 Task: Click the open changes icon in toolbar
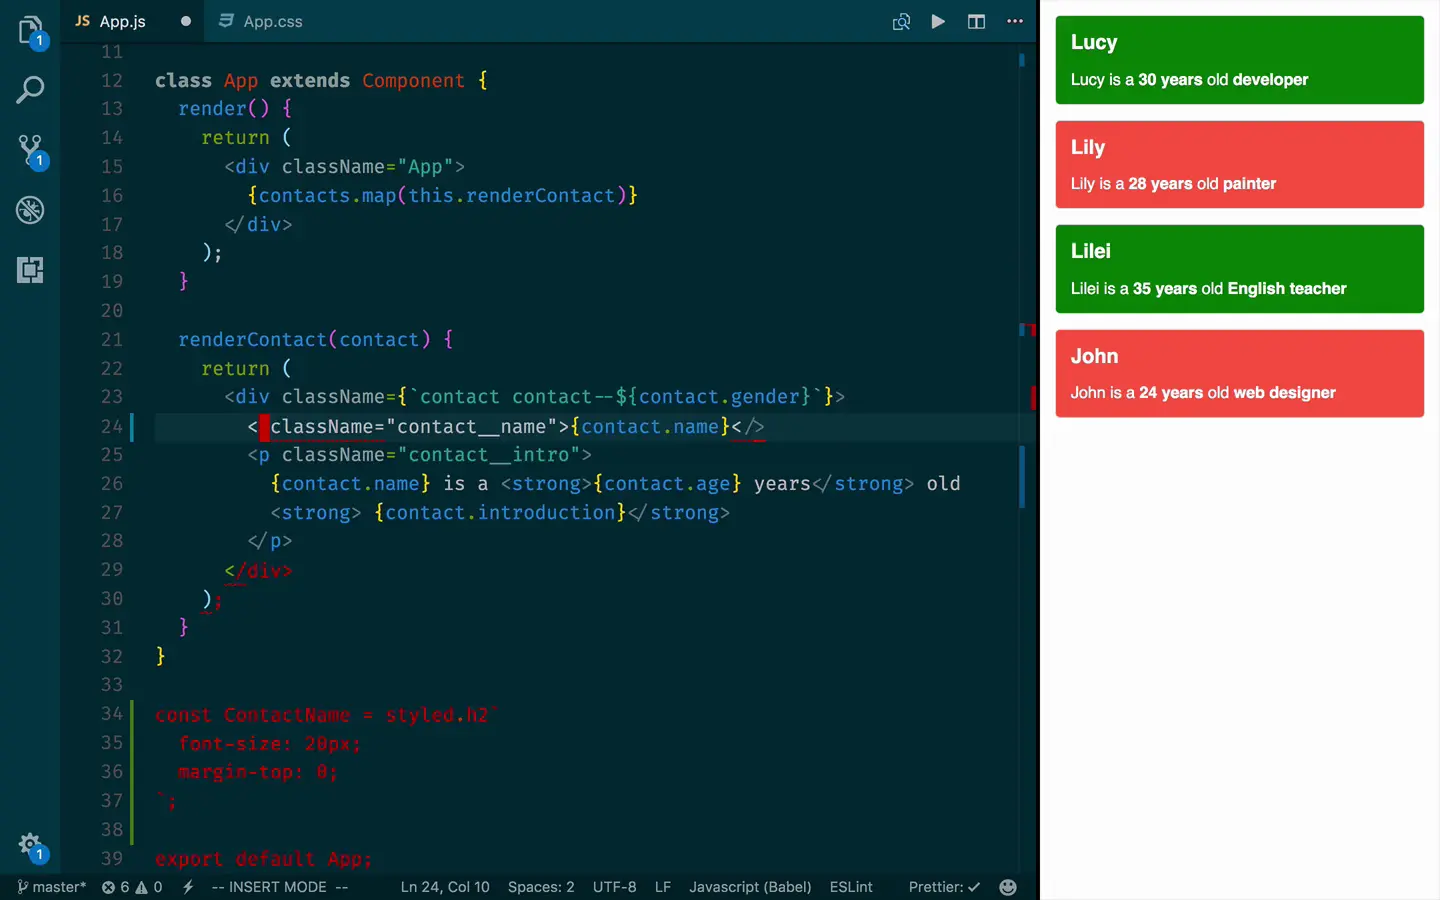[x=901, y=21]
